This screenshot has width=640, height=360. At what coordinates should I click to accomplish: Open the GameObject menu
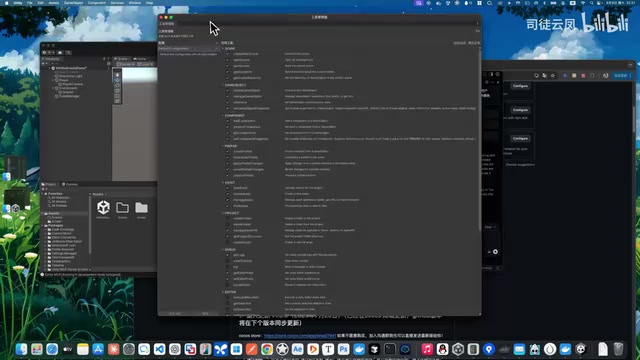pyautogui.click(x=73, y=2)
